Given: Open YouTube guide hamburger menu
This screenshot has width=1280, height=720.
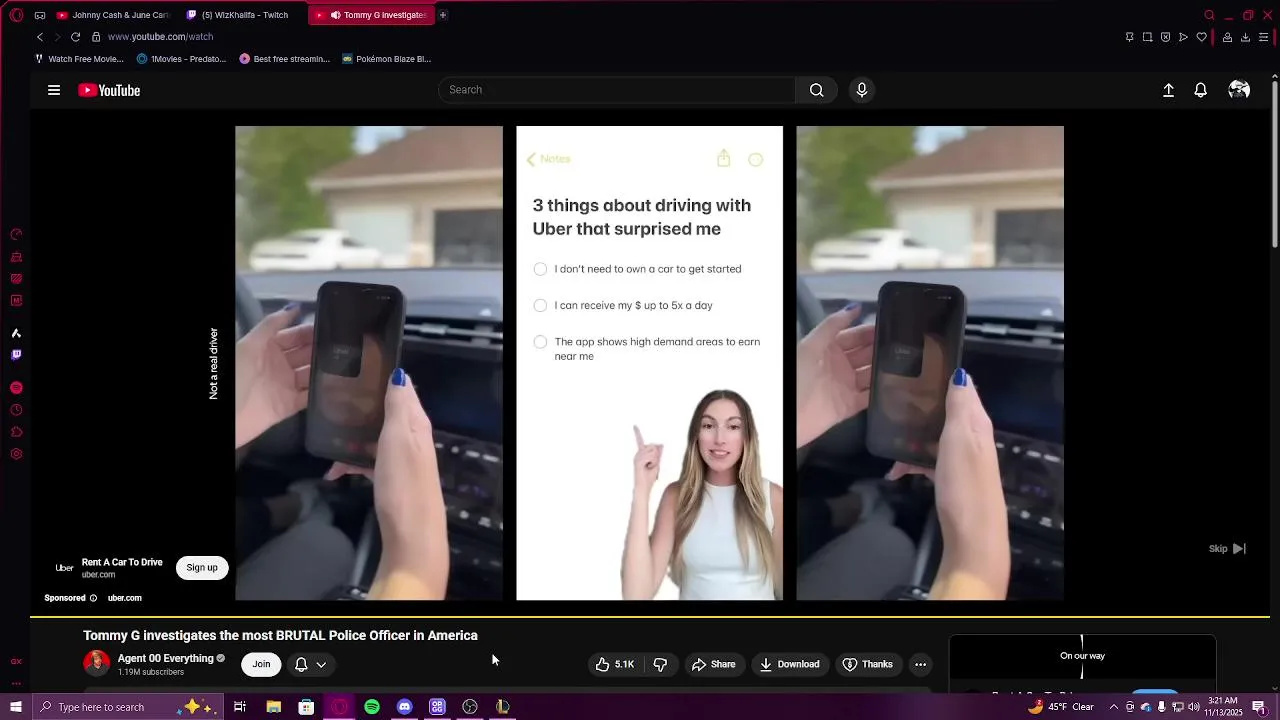Looking at the screenshot, I should (x=54, y=90).
